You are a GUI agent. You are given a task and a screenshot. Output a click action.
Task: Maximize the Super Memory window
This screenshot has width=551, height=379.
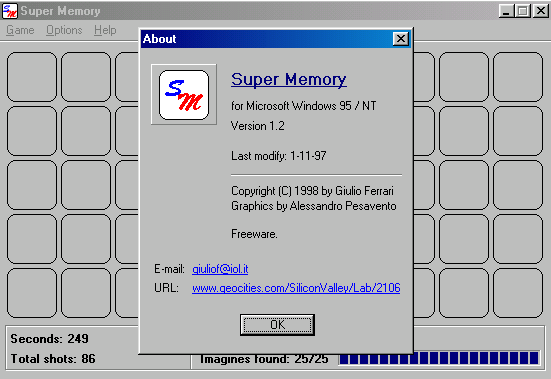[523, 11]
